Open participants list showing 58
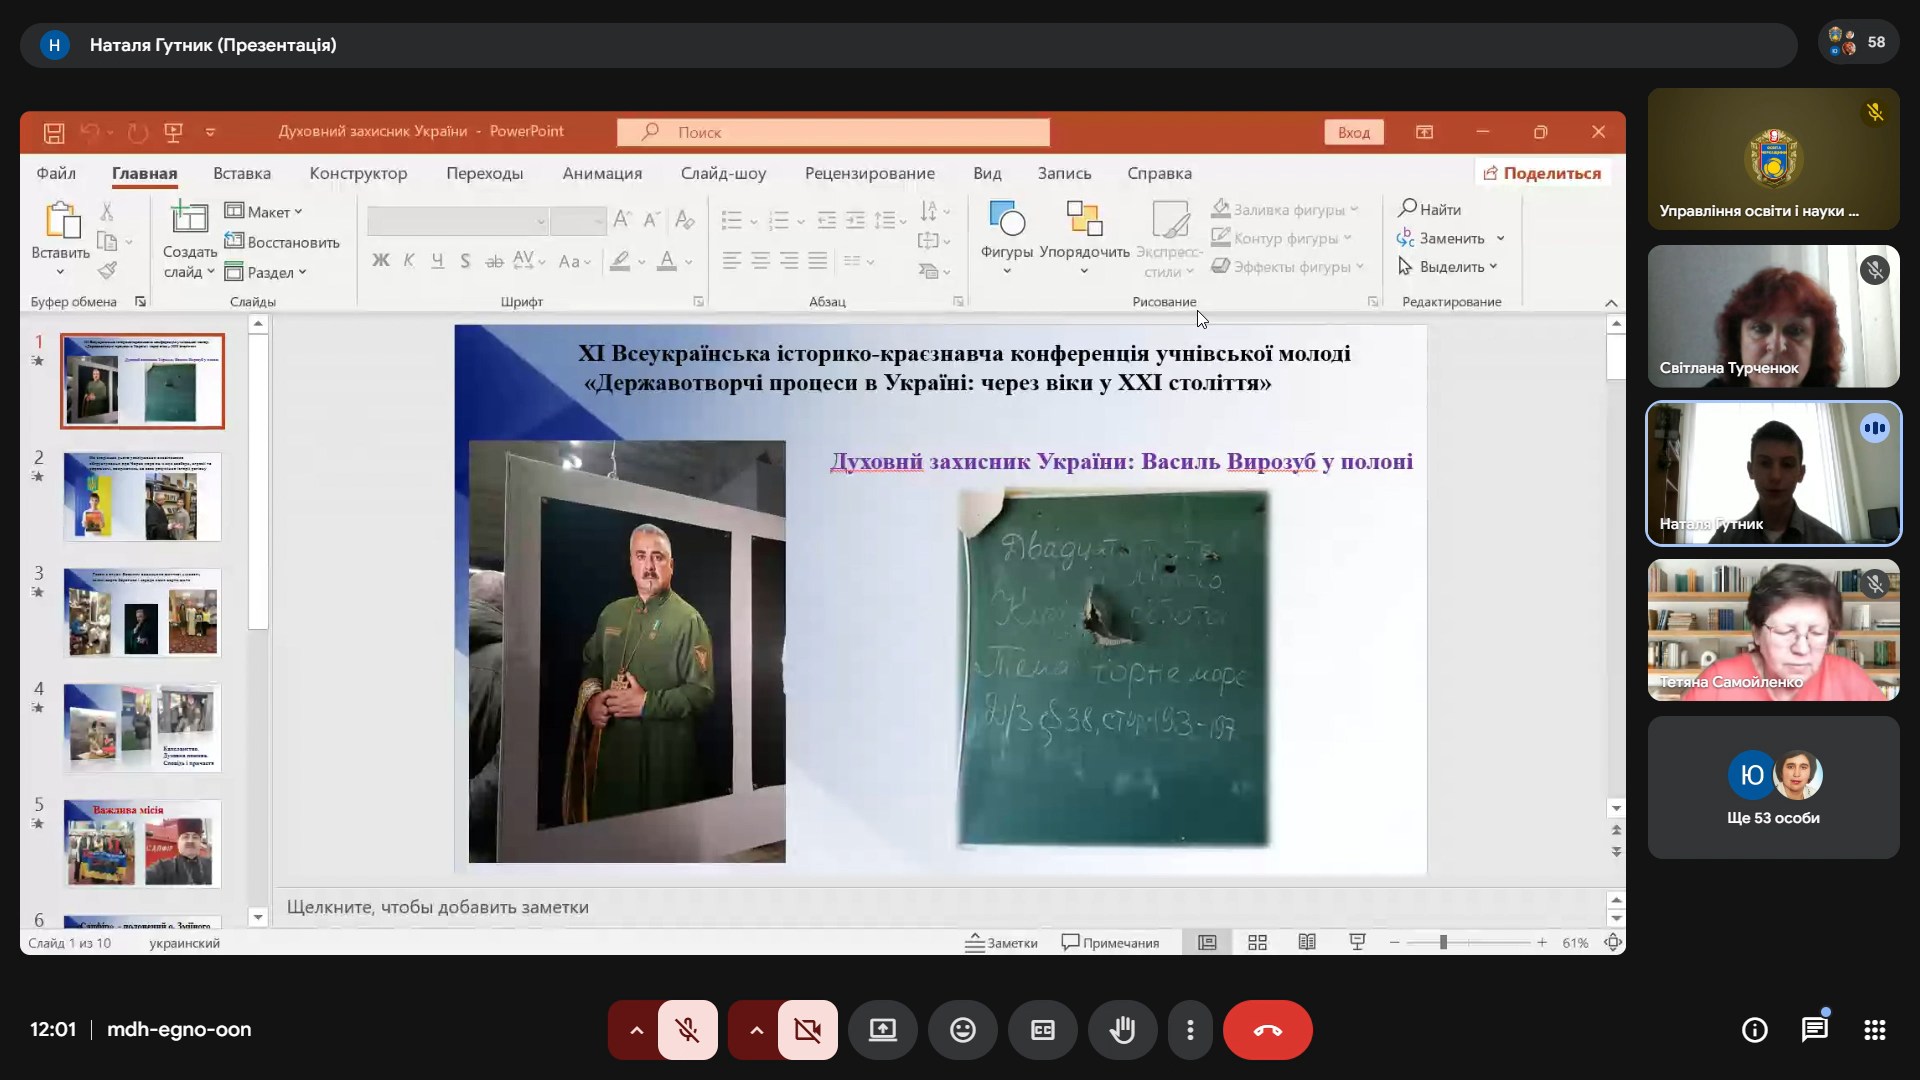The image size is (1920, 1080). coord(1858,43)
